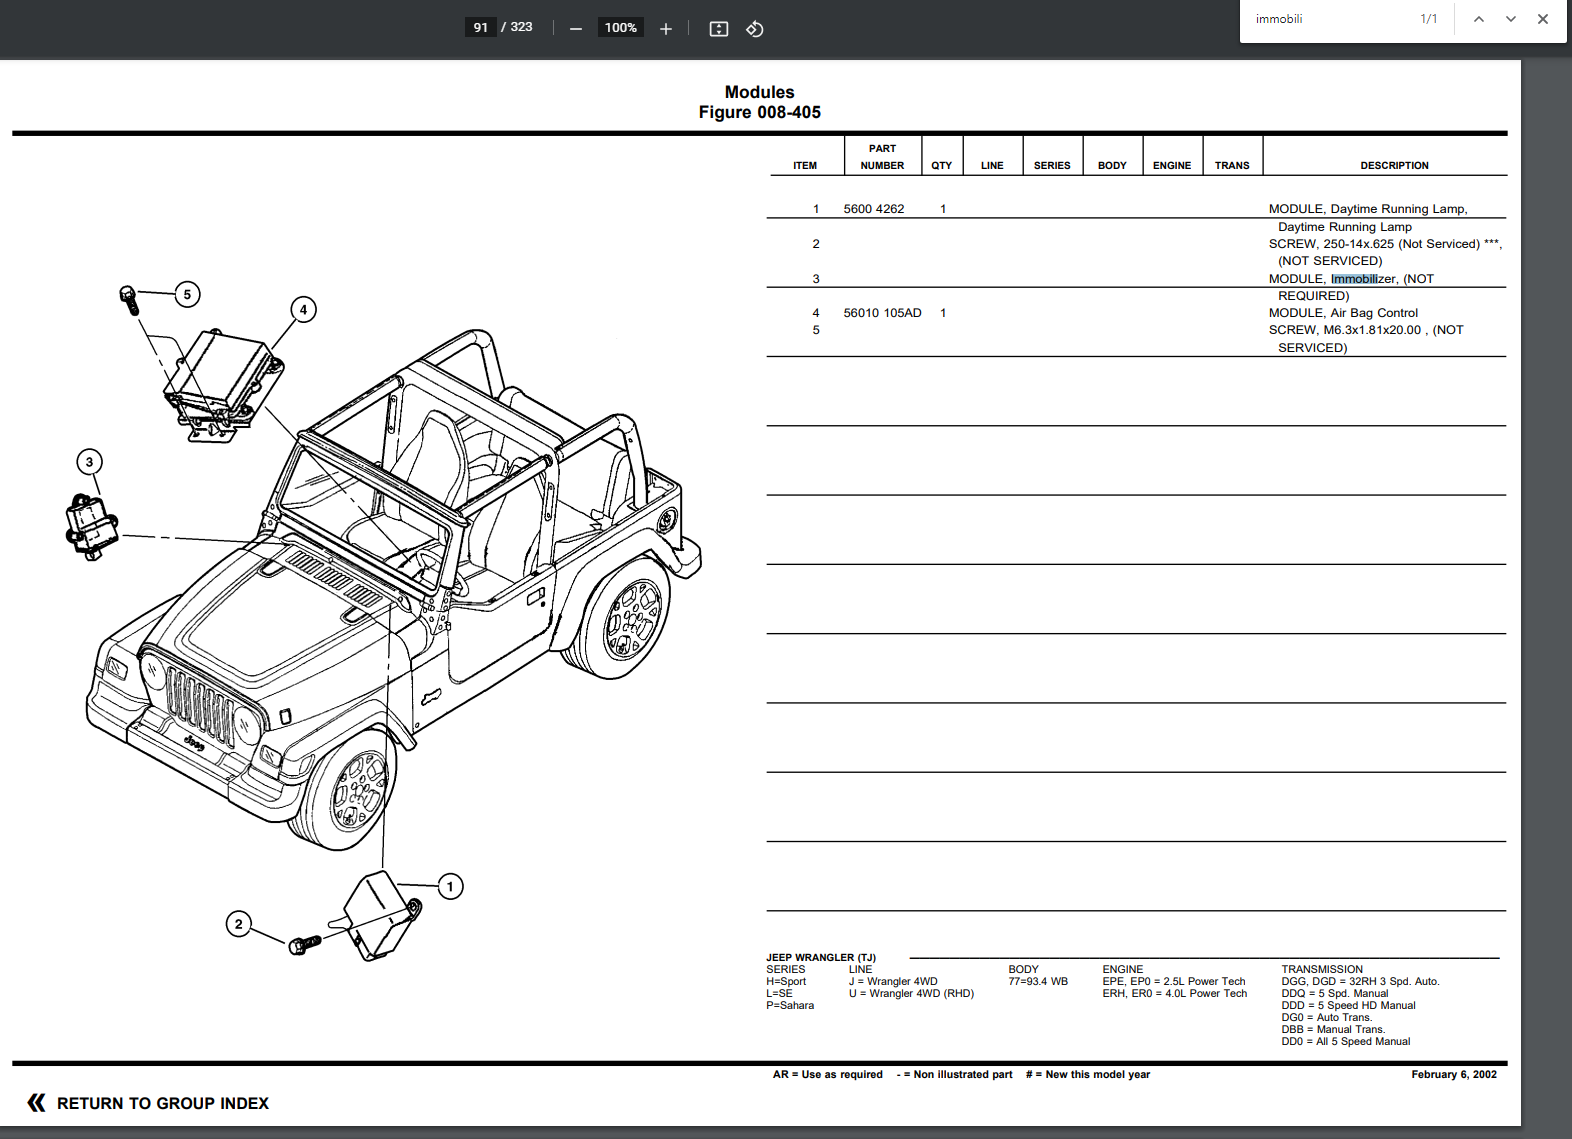
Task: Click part number 5600 4262
Action: 873,209
